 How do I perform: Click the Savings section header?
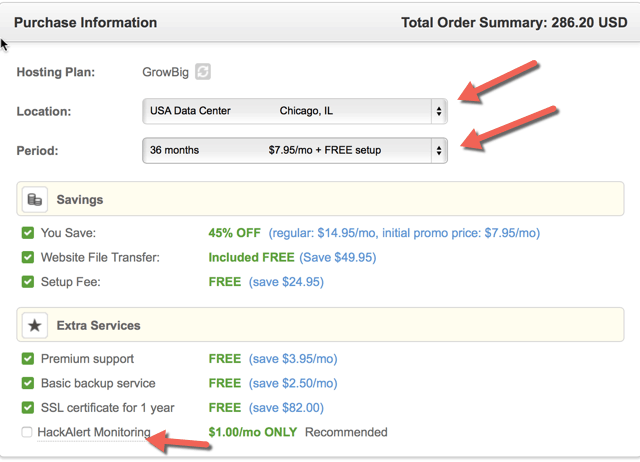click(x=320, y=199)
